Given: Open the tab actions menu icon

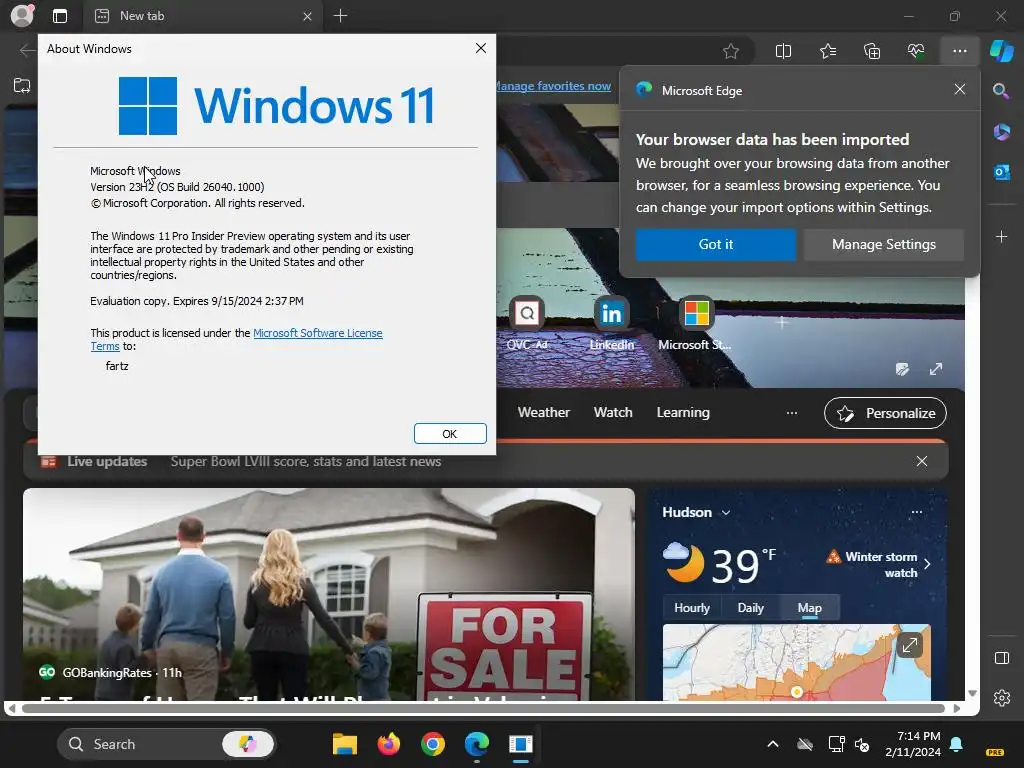Looking at the screenshot, I should pos(60,16).
